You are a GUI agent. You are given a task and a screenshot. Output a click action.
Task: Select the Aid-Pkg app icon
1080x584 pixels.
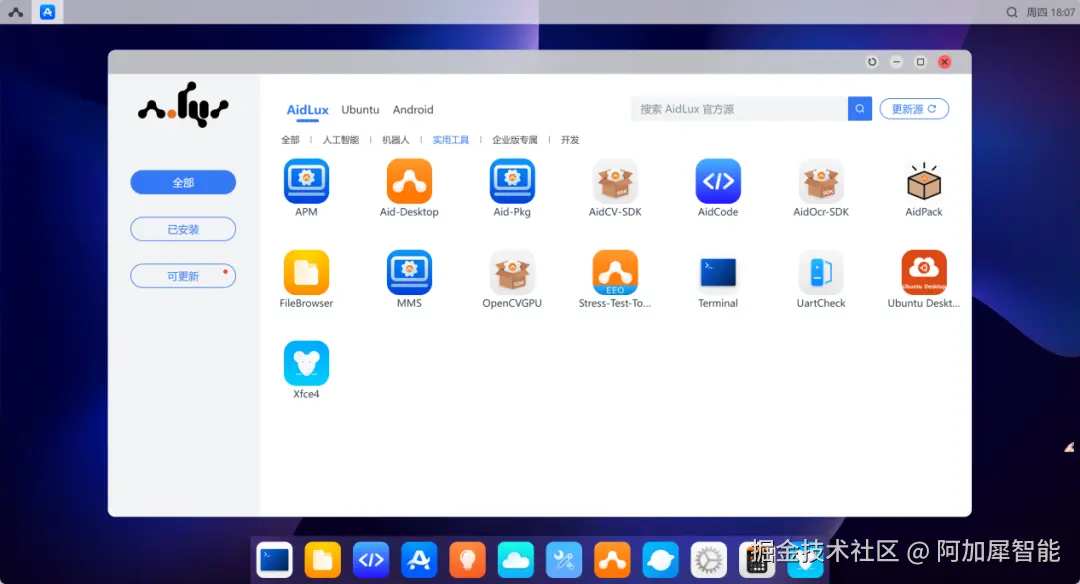(x=512, y=181)
